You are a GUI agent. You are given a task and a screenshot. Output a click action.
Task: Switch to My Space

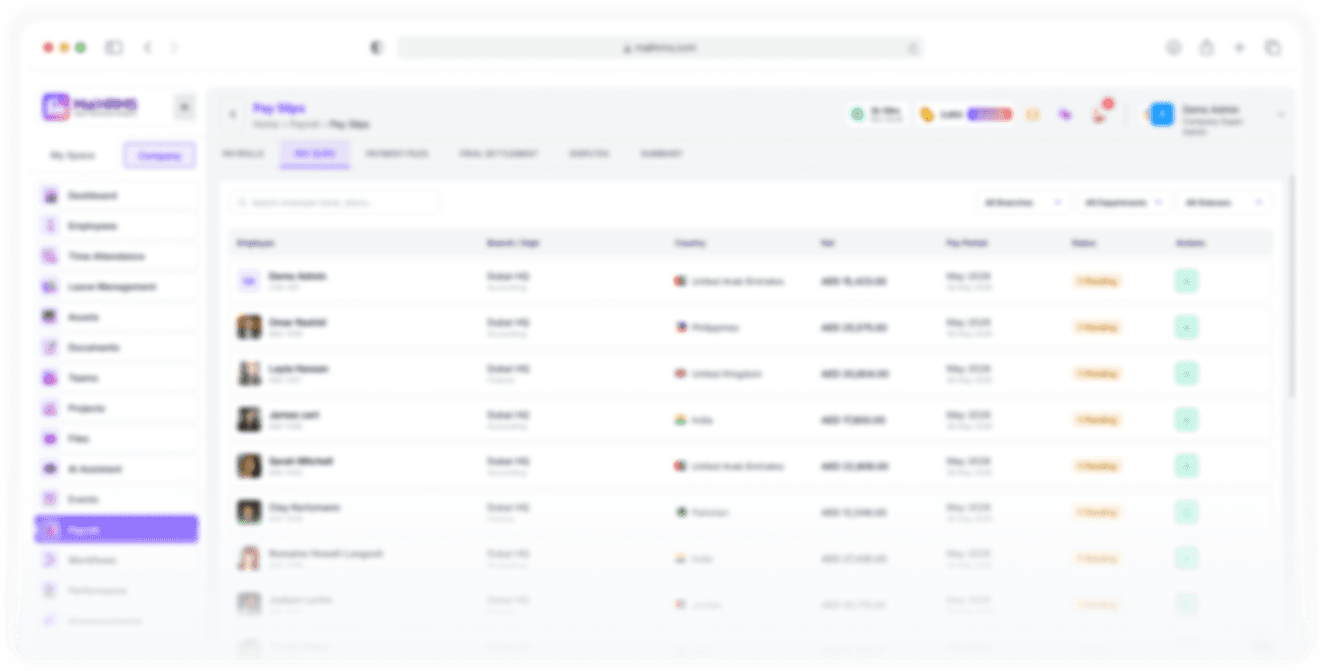74,156
